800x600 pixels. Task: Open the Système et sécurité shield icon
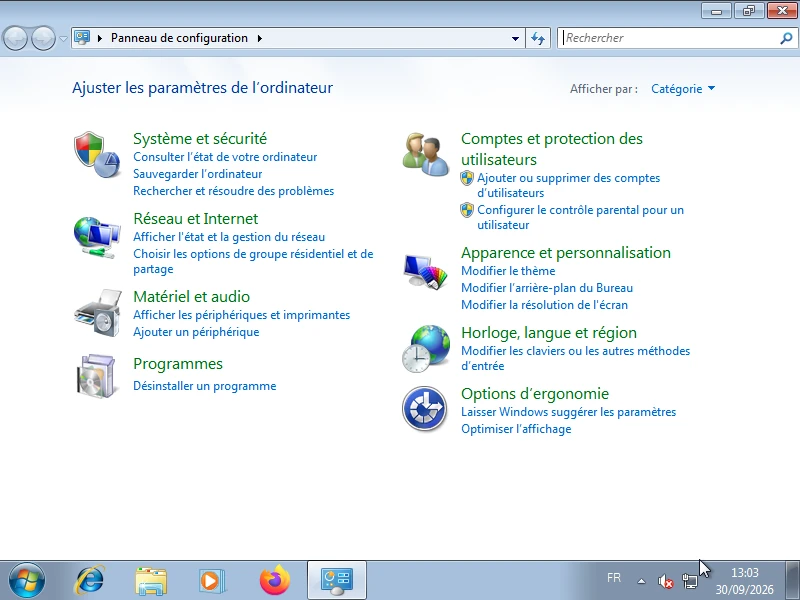[97, 154]
